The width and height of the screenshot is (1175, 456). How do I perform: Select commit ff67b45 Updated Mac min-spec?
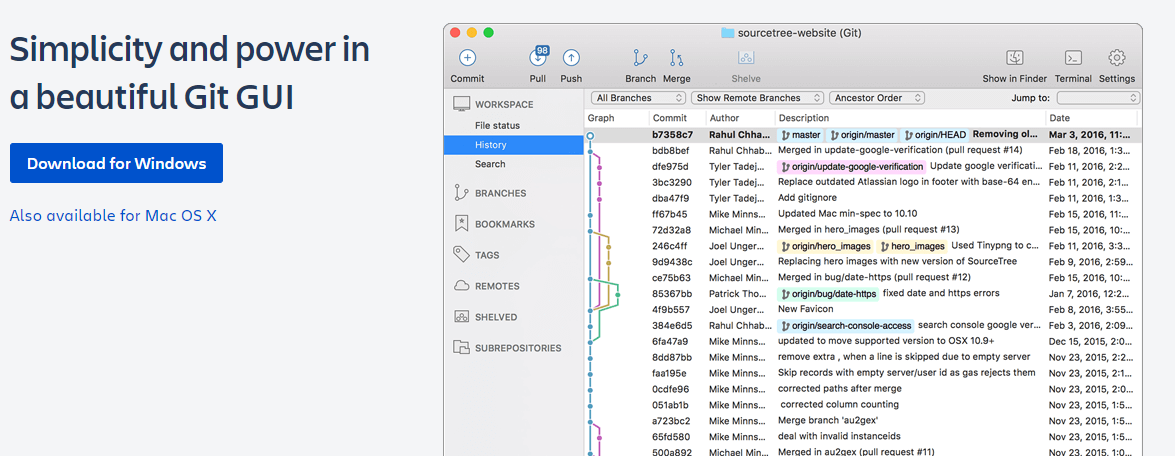click(x=863, y=214)
